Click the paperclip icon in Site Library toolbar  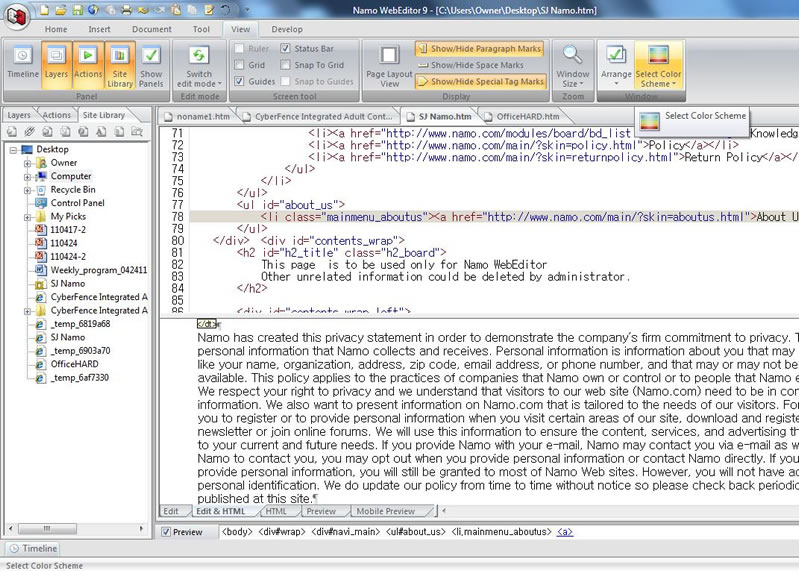click(29, 132)
